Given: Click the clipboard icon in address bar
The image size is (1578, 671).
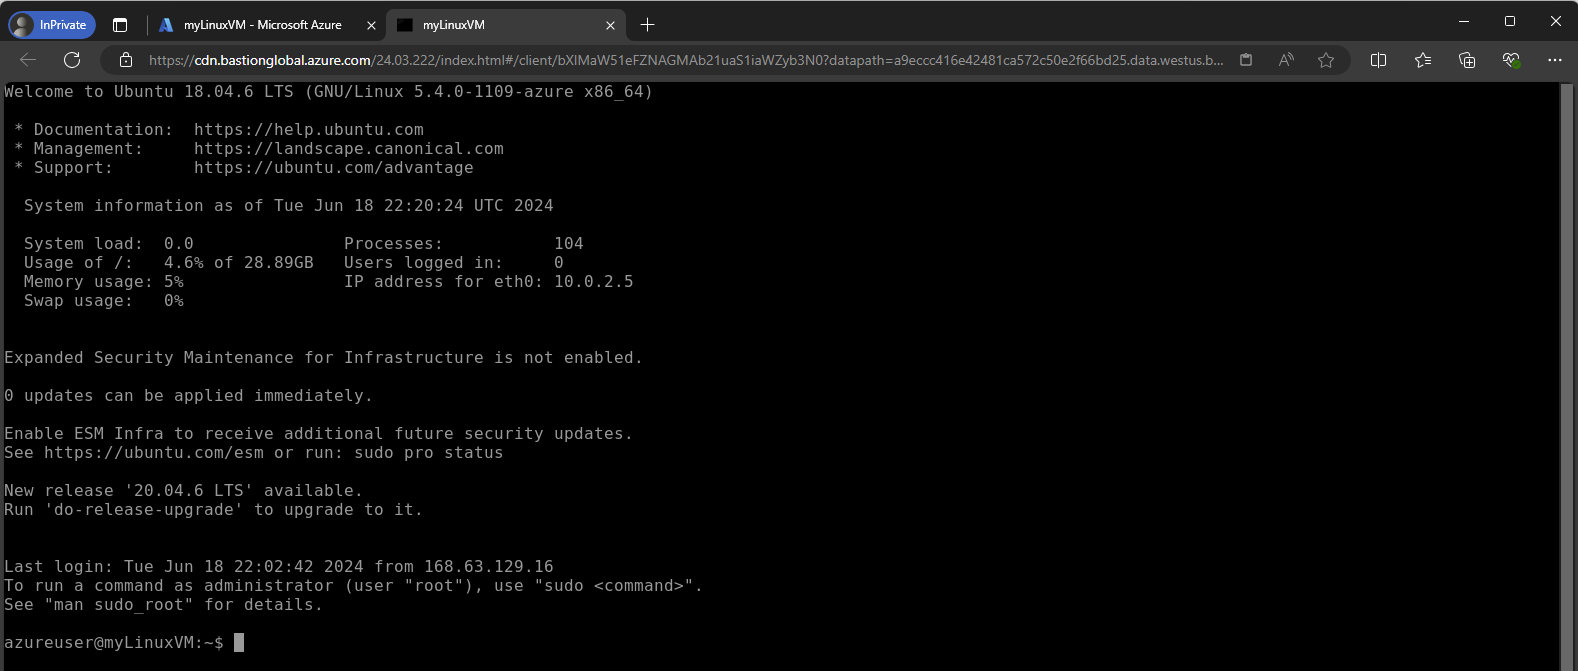Looking at the screenshot, I should tap(1246, 60).
